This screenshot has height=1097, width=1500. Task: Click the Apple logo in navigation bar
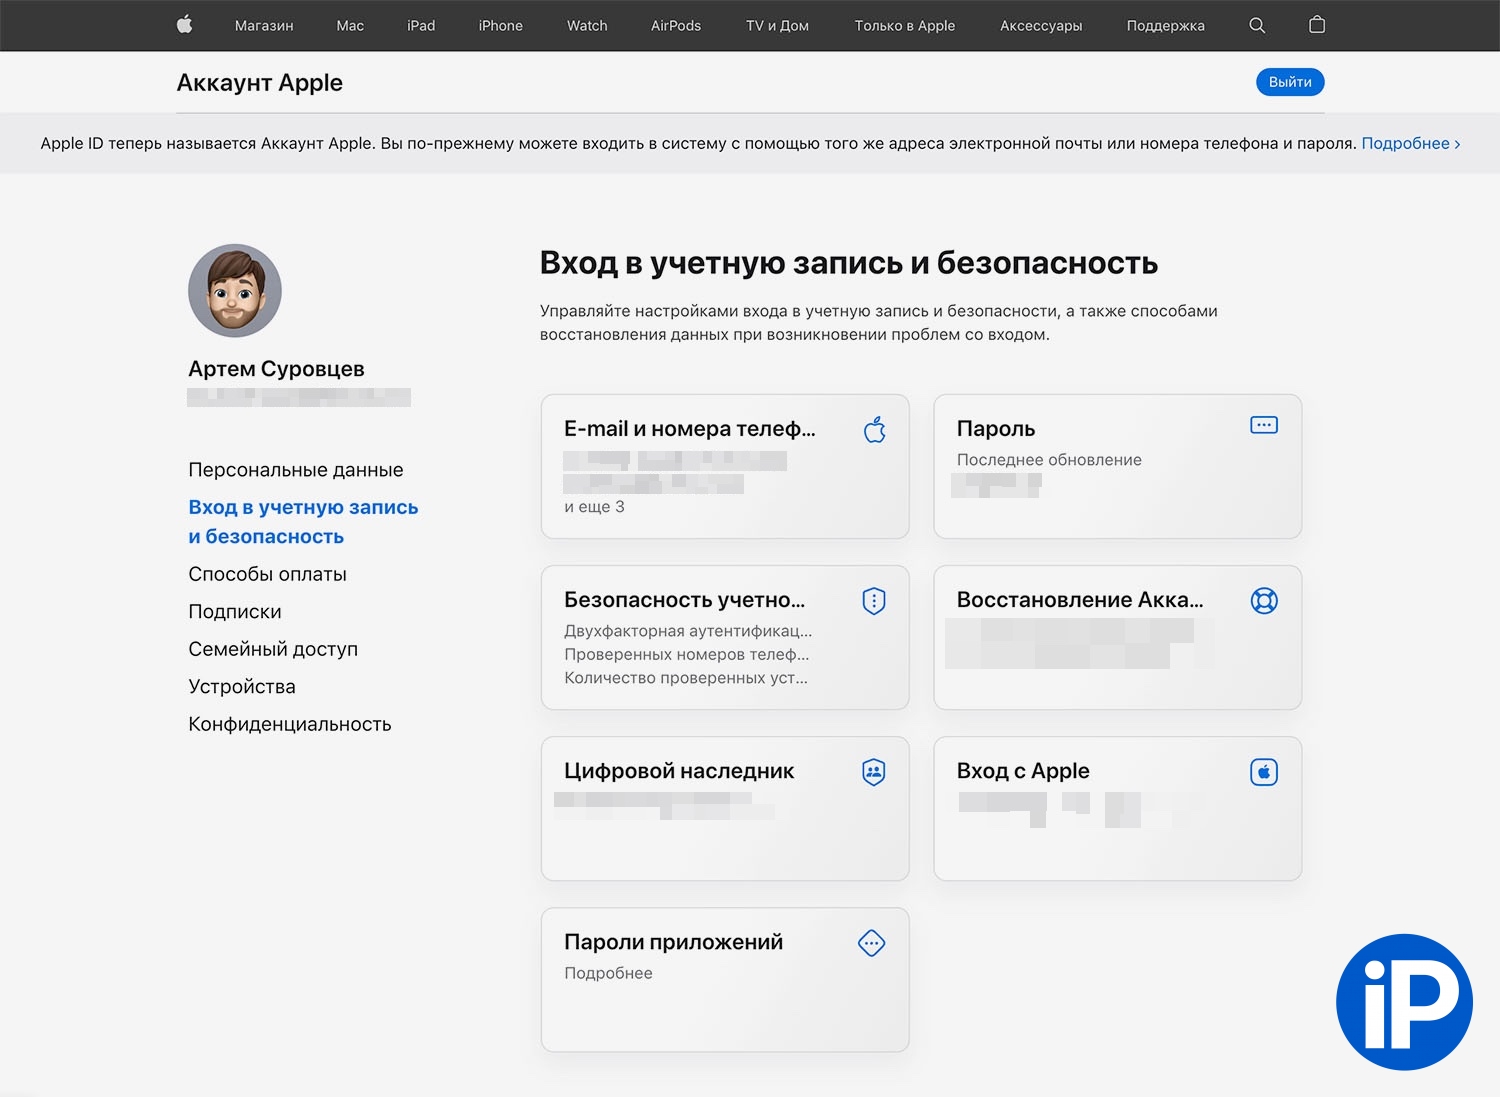click(184, 25)
